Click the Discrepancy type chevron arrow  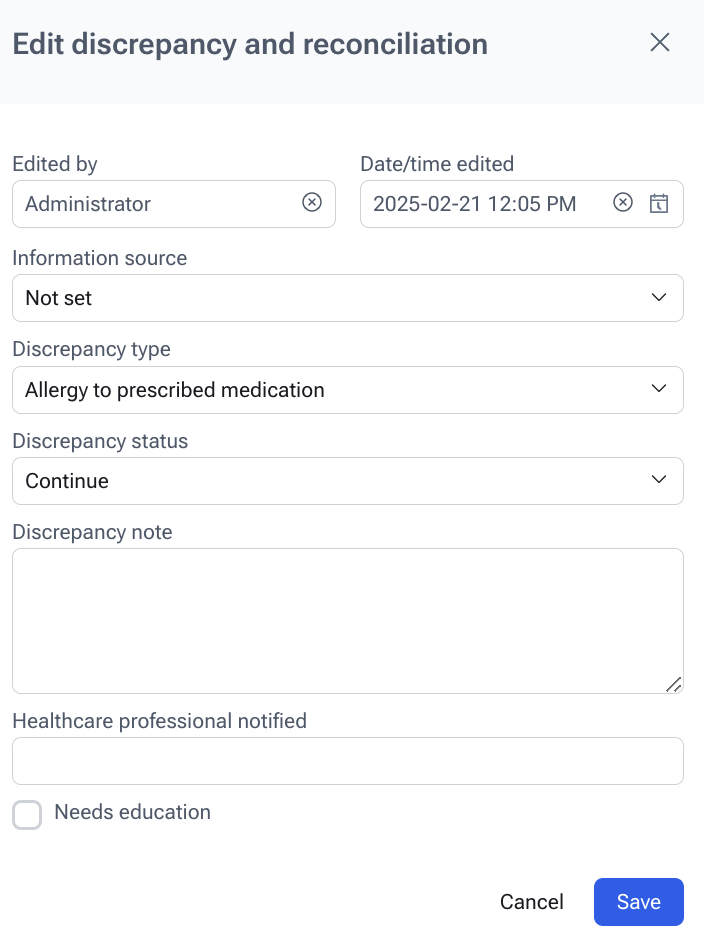(659, 389)
